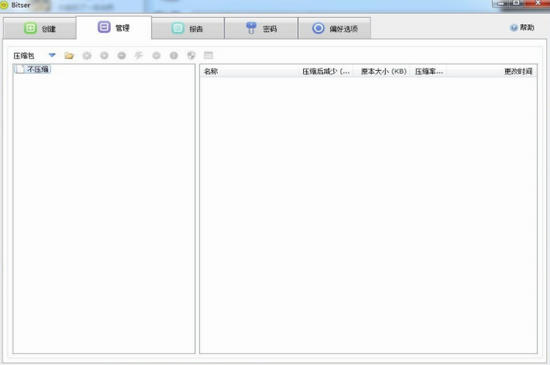550x365 pixels.
Task: Sort by the 压缩后减少 column header
Action: click(326, 72)
